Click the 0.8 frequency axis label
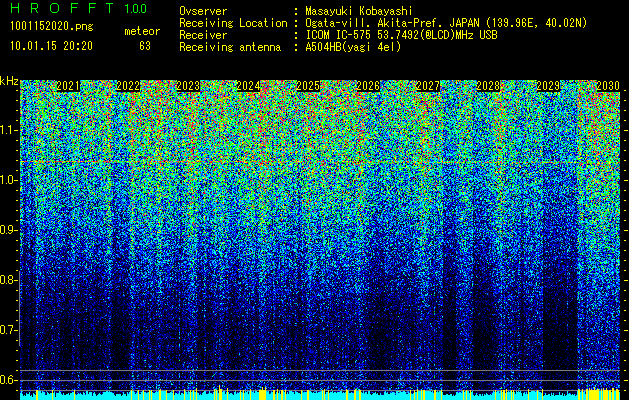629x400 pixels. [8, 280]
